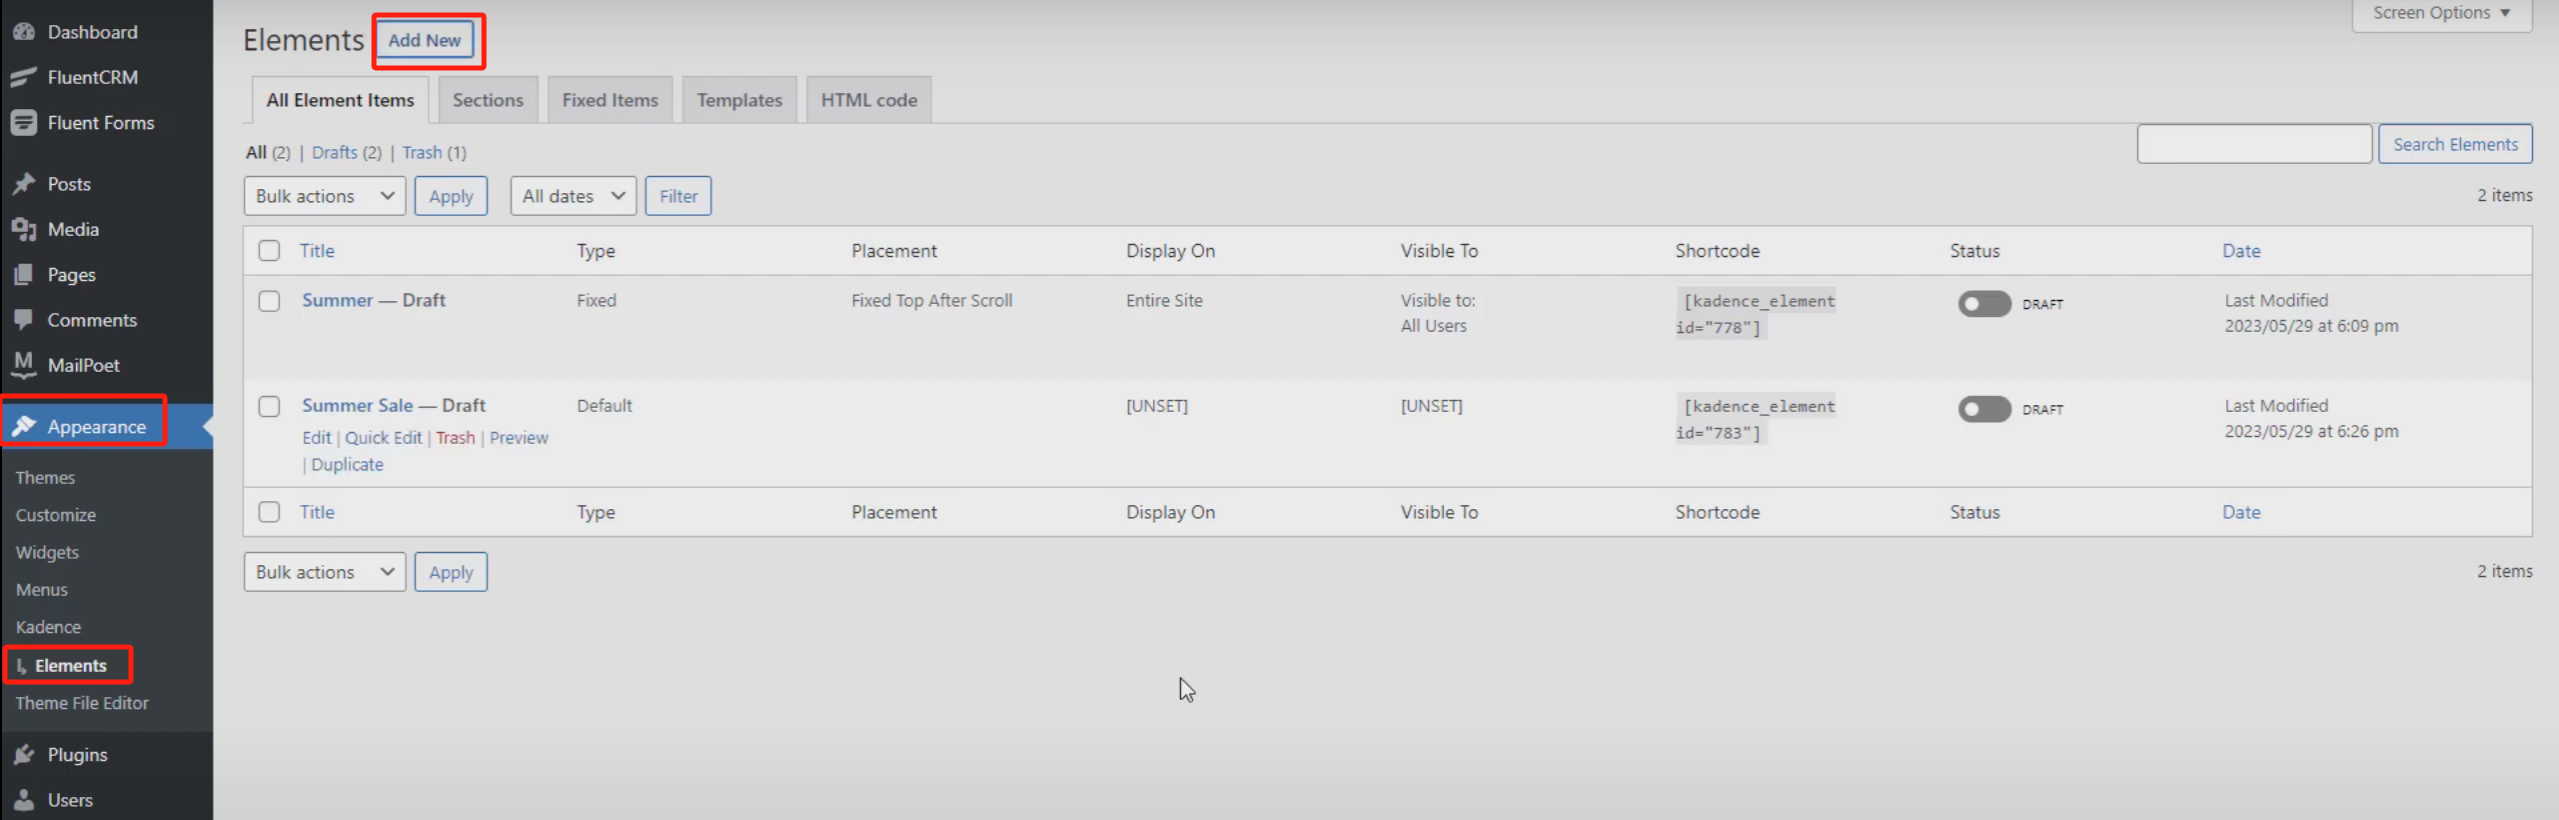
Task: Enable the Summer element status toggle
Action: pos(1983,304)
